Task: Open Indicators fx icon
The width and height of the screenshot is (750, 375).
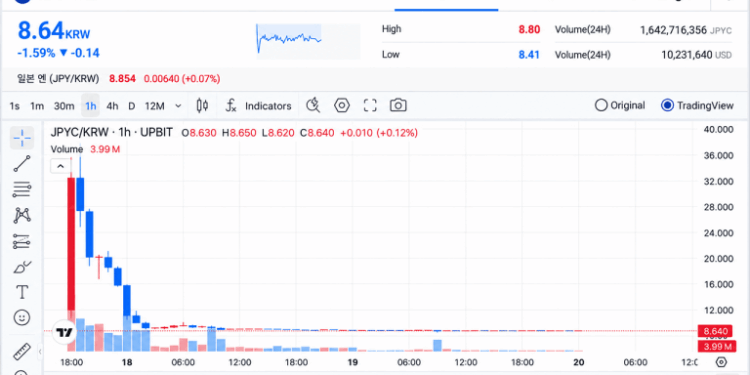Action: click(x=231, y=106)
